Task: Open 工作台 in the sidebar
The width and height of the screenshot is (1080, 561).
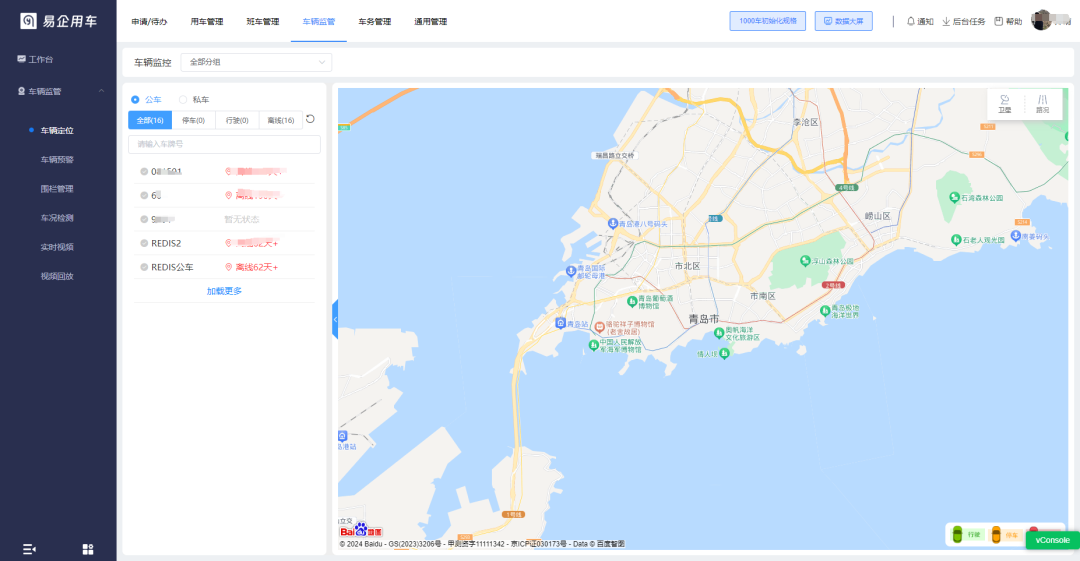Action: point(35,59)
